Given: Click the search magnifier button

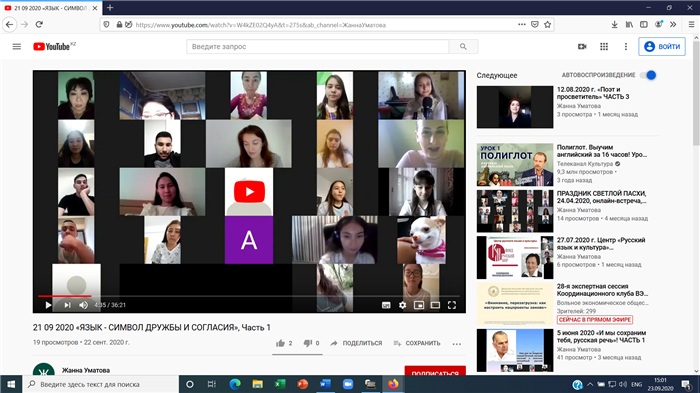Looking at the screenshot, I should pos(463,46).
